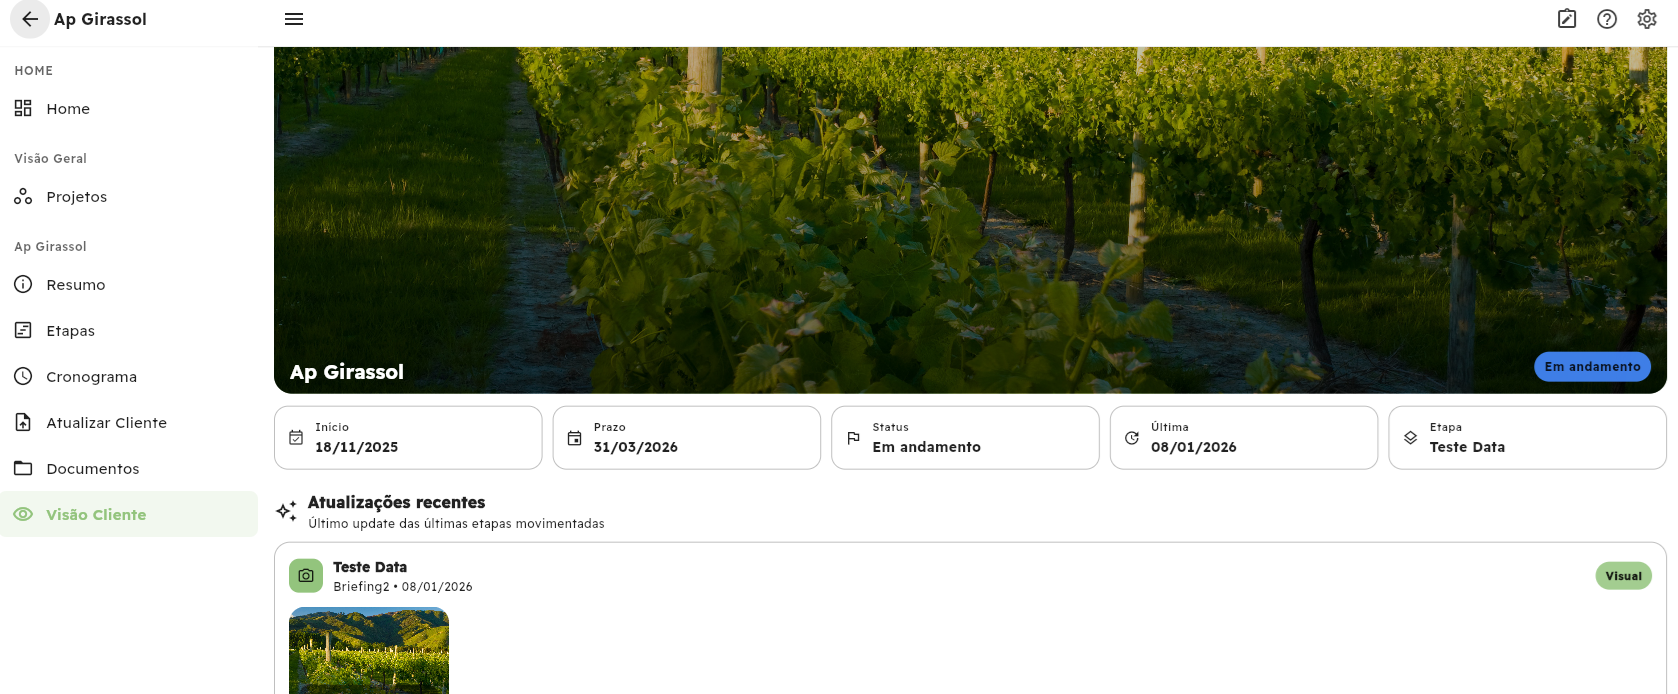Screen dimensions: 1678x694
Task: Toggle the Visual tag on Teste Data
Action: point(1623,576)
